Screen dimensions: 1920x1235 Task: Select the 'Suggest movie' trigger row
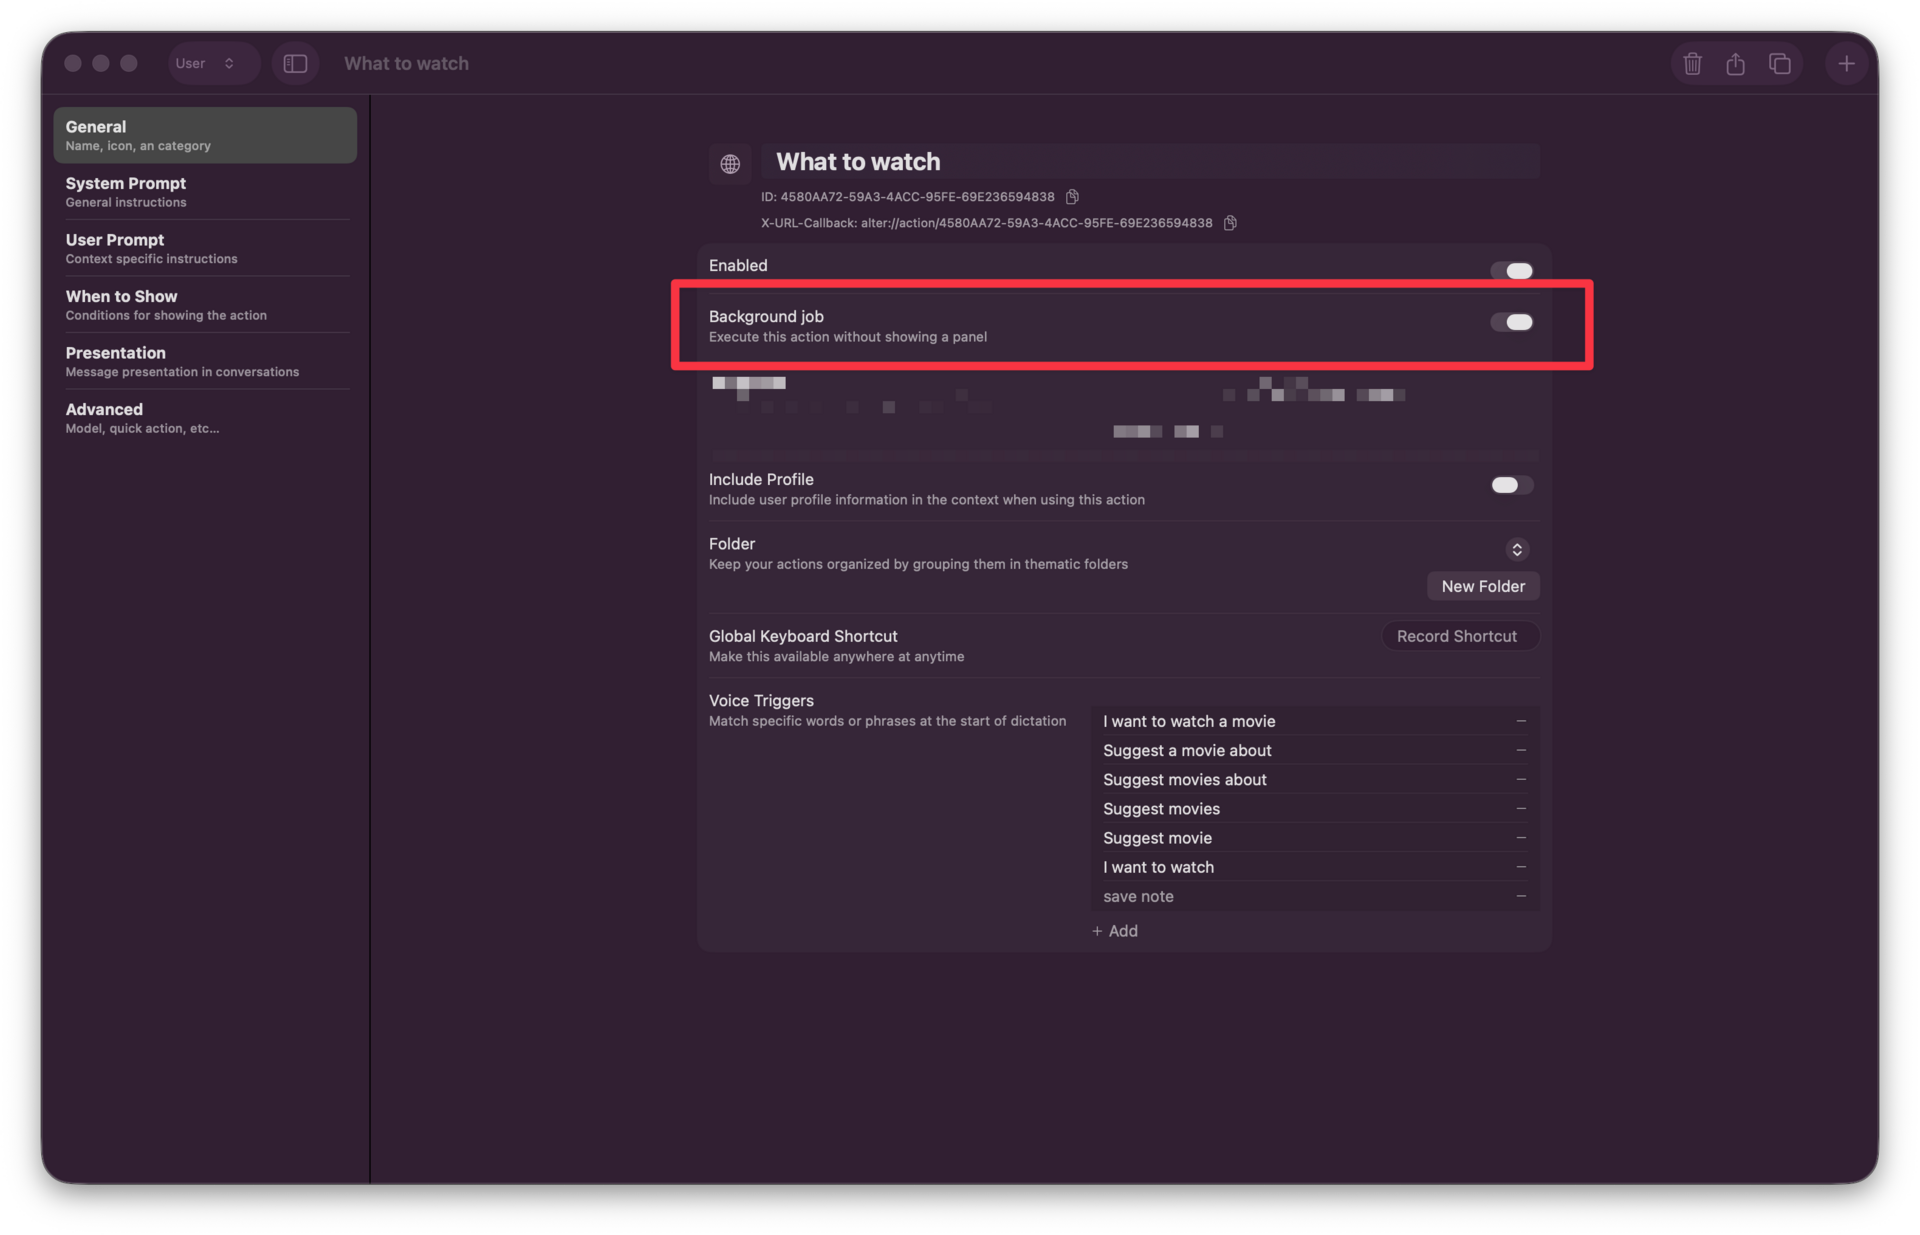tap(1314, 837)
